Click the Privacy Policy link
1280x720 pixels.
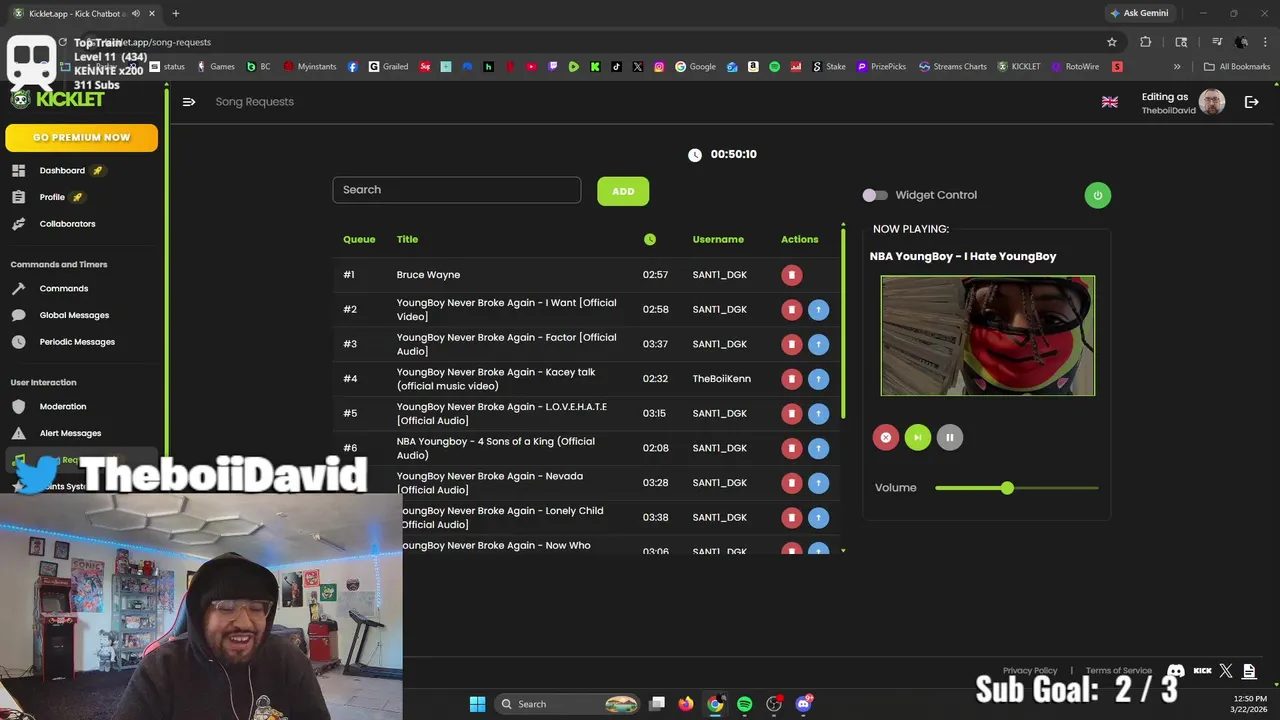(1030, 671)
